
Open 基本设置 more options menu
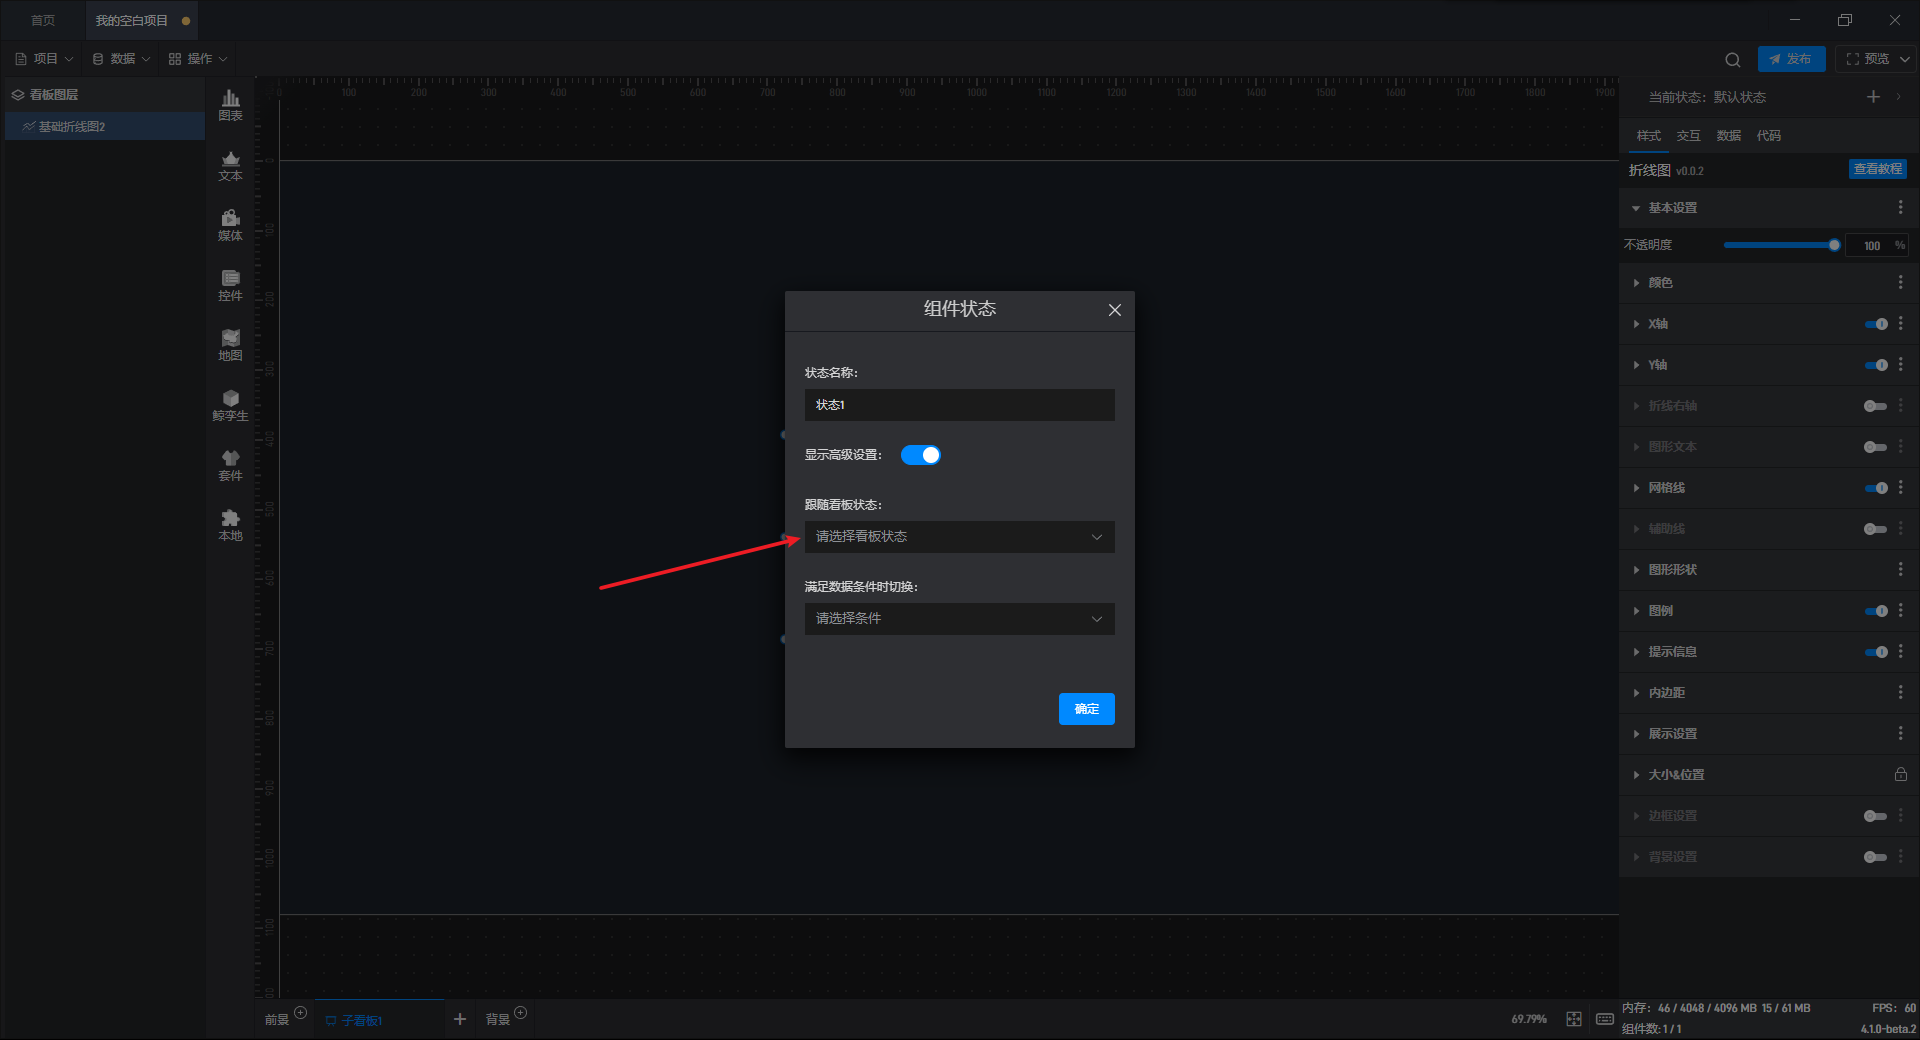pyautogui.click(x=1901, y=207)
